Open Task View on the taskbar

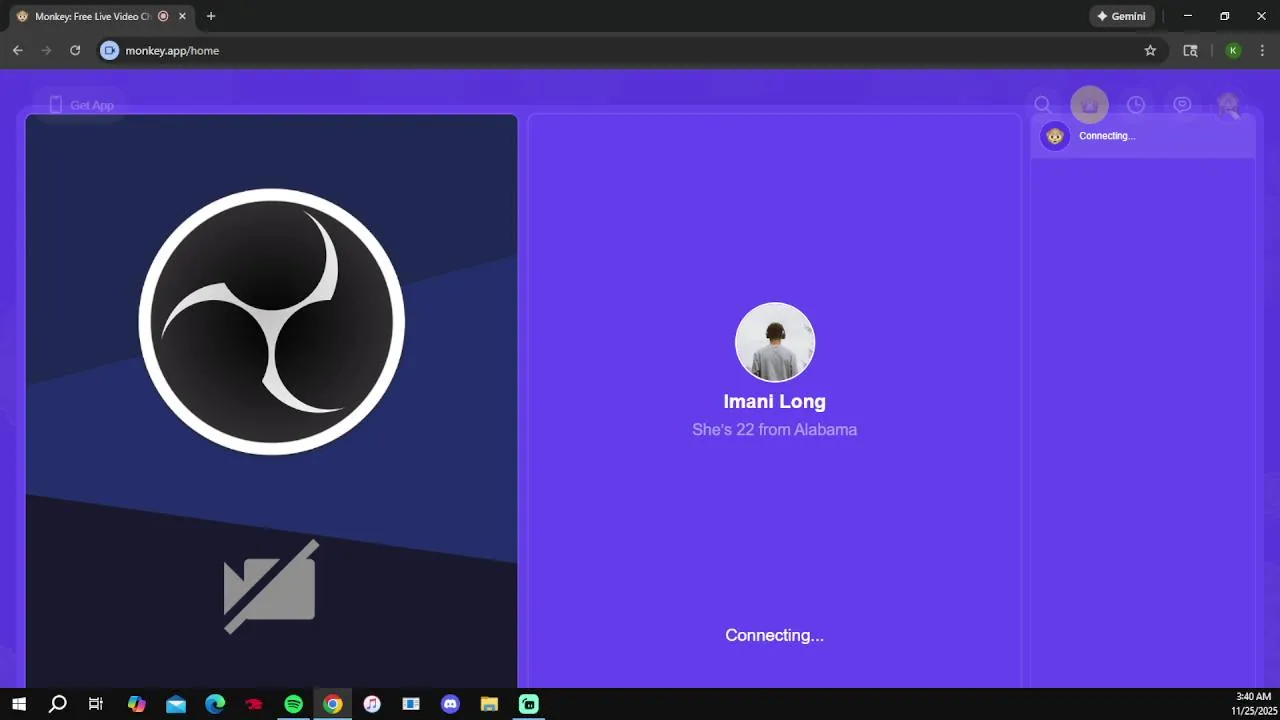click(x=96, y=704)
